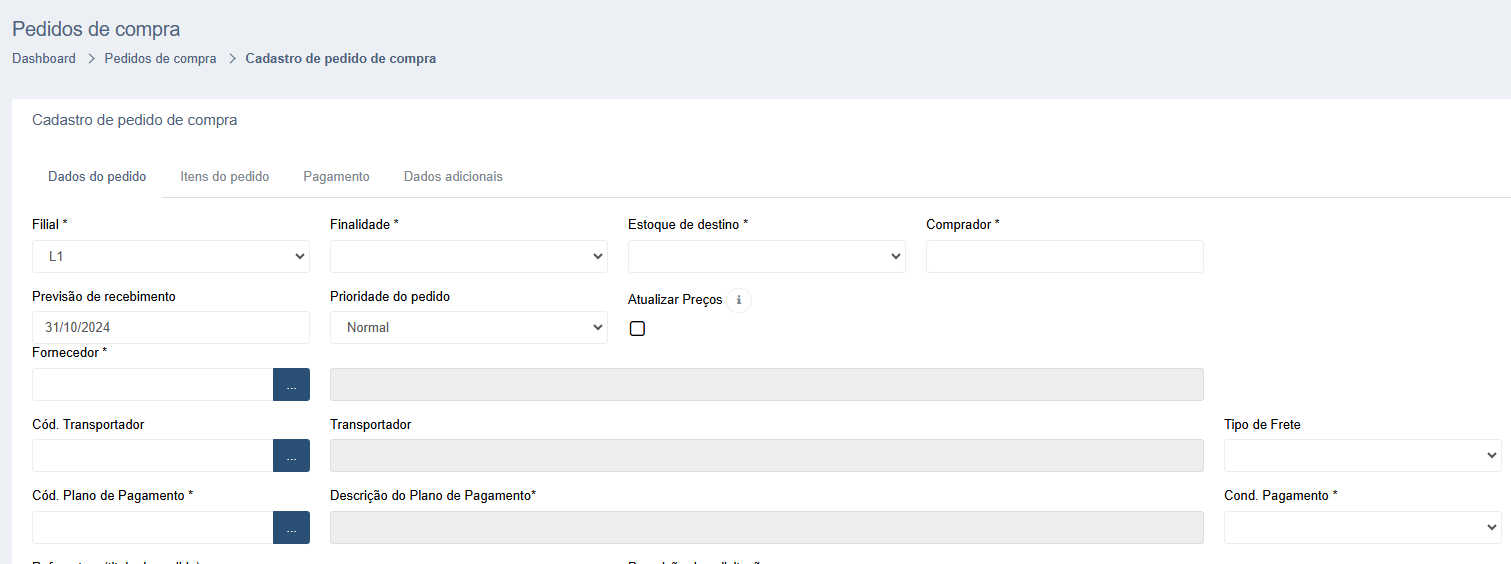Click the Pedidos de compra breadcrumb link

click(x=160, y=59)
